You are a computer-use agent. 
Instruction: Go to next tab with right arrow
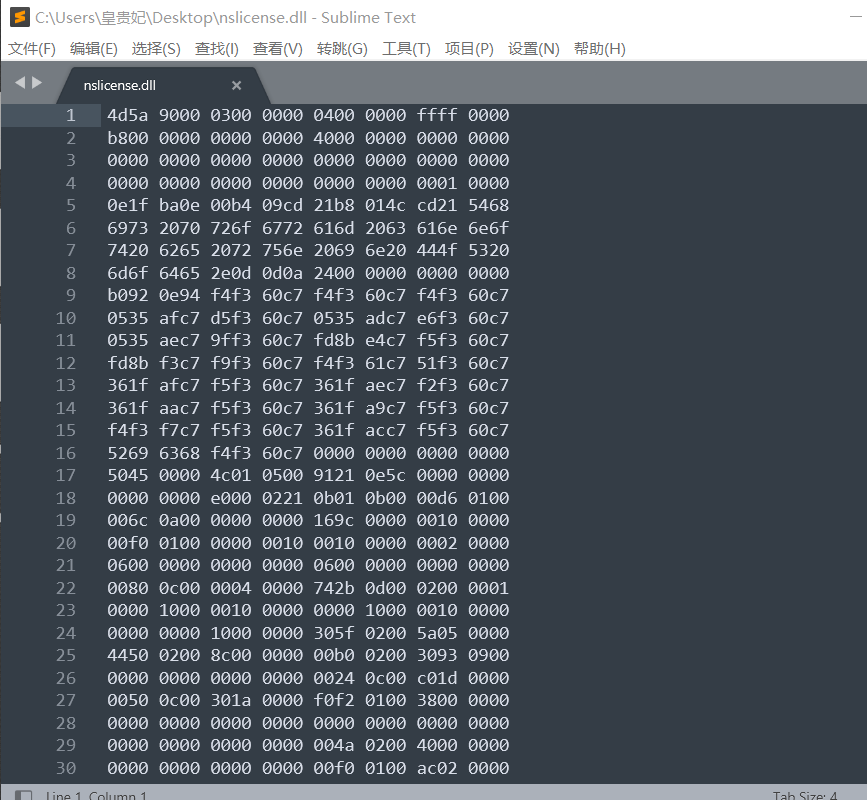pyautogui.click(x=37, y=83)
